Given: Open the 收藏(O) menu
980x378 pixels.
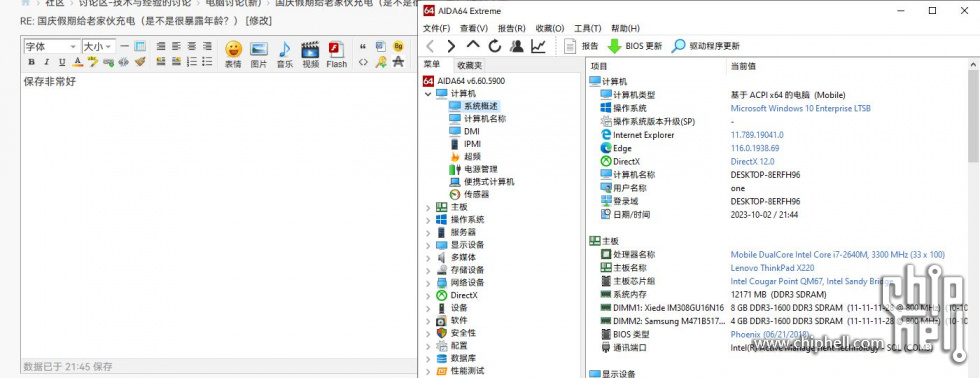Looking at the screenshot, I should coord(550,28).
